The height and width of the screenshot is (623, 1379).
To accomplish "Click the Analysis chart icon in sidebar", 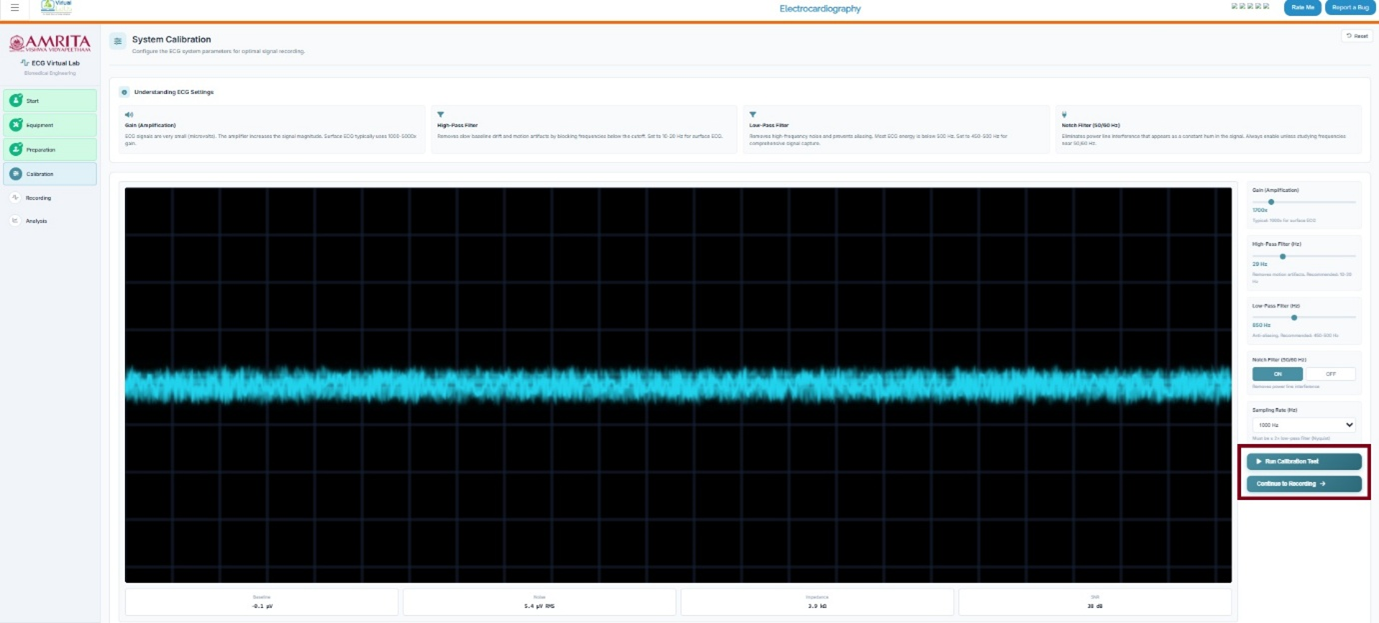I will point(15,221).
